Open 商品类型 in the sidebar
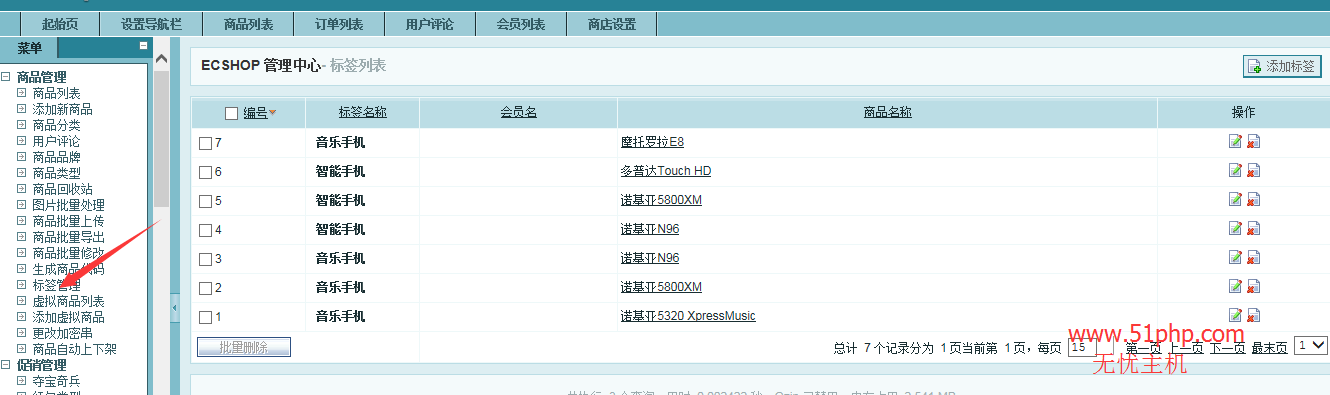1330x395 pixels. (56, 173)
